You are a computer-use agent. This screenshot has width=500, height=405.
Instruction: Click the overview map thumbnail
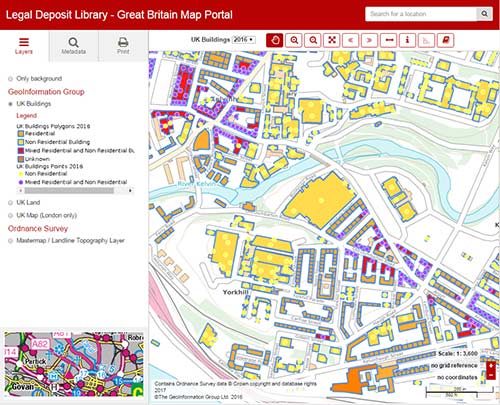[x=74, y=364]
